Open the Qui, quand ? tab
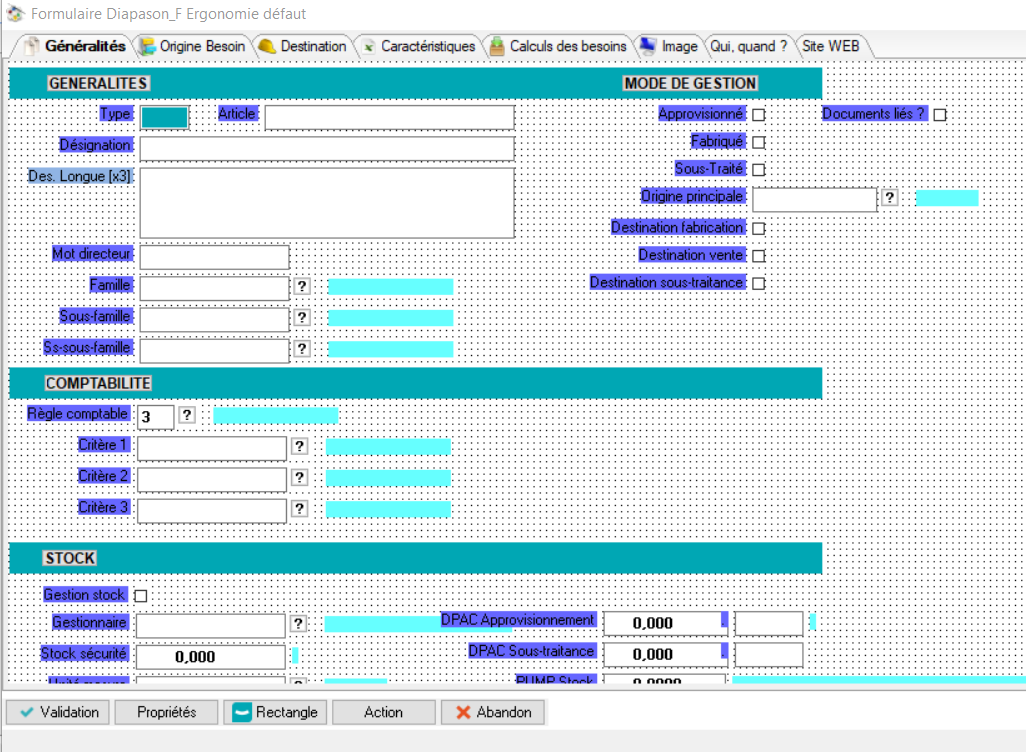1026x752 pixels. pyautogui.click(x=749, y=45)
